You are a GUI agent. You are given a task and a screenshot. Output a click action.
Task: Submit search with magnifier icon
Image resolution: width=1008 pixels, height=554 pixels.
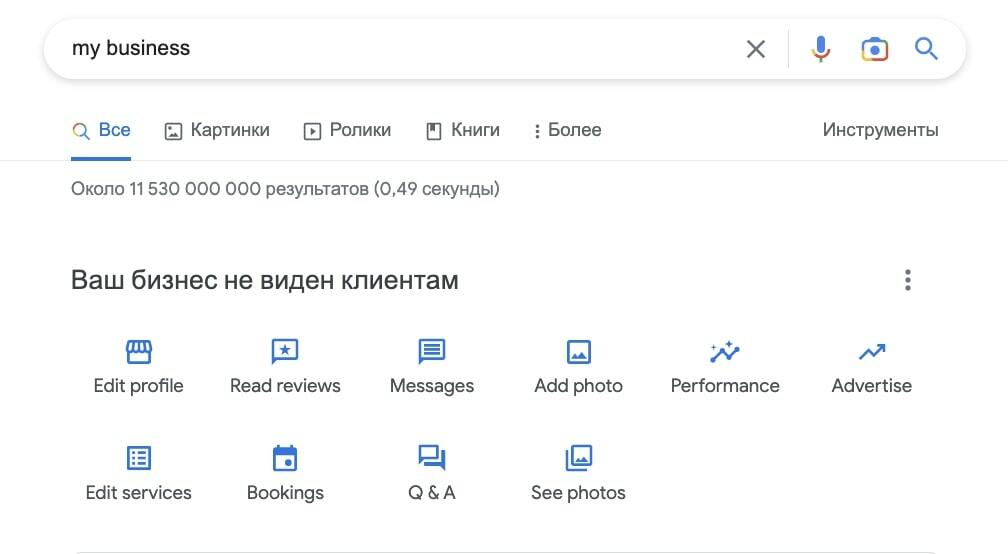pyautogui.click(x=926, y=49)
